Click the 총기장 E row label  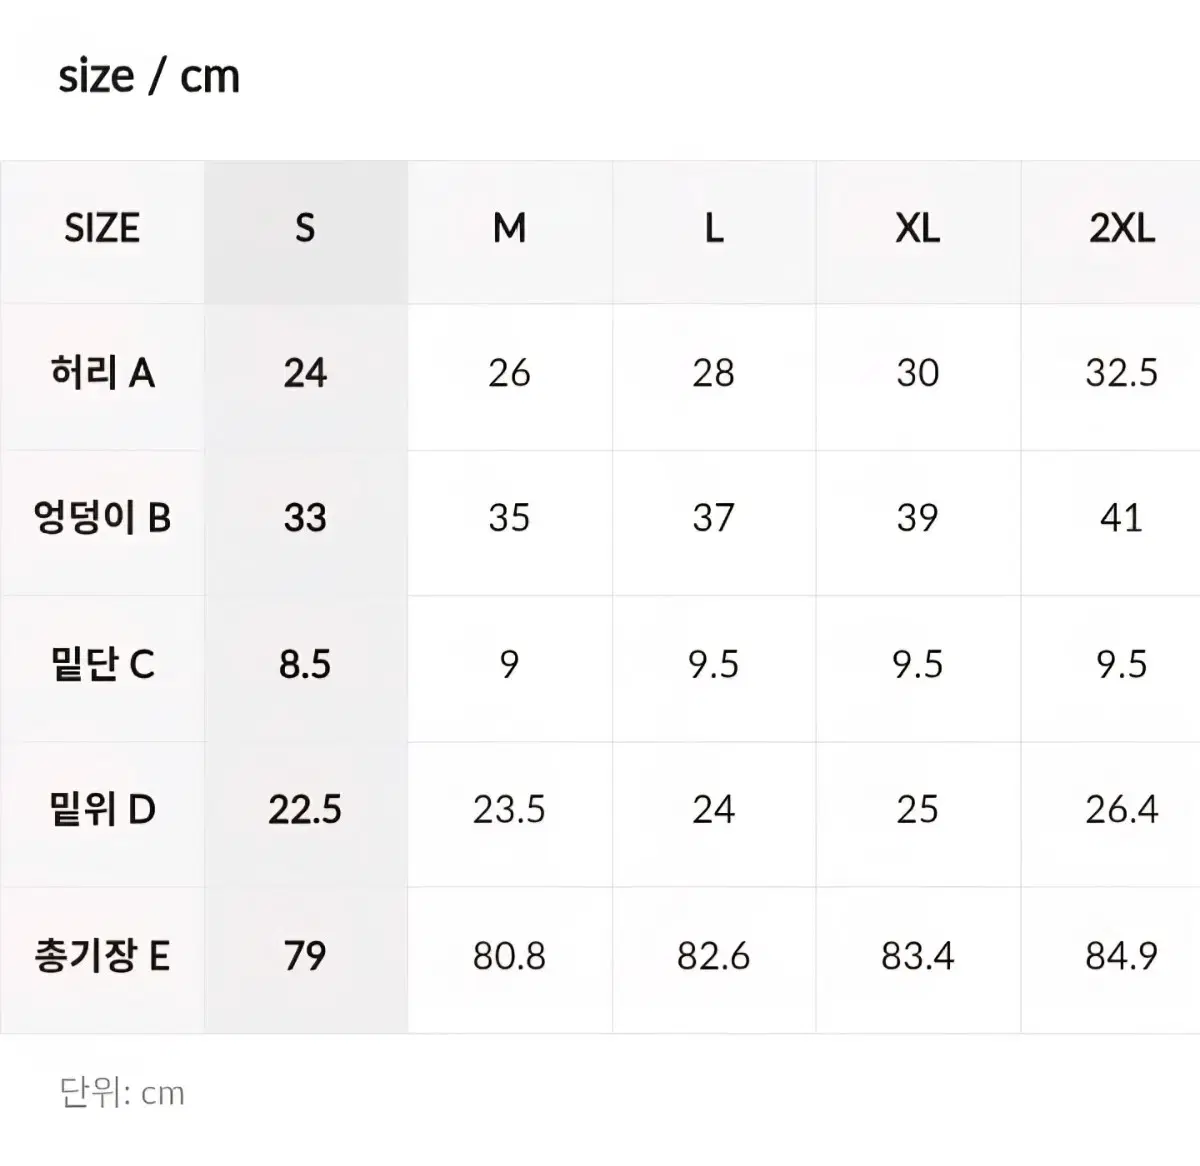pos(102,956)
